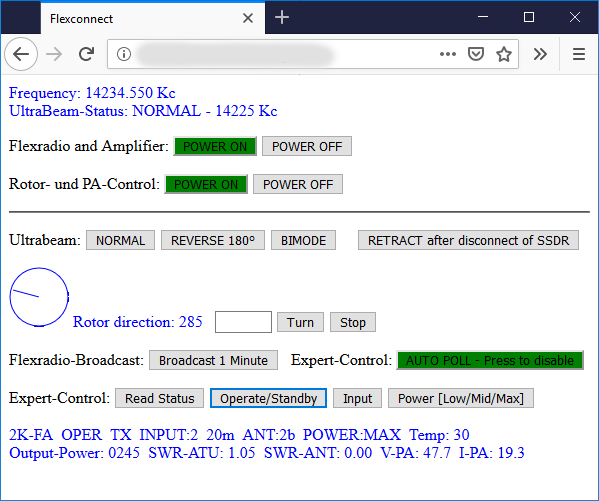Set Ultrabeam to REVERSE 180°
The image size is (599, 501).
(213, 240)
